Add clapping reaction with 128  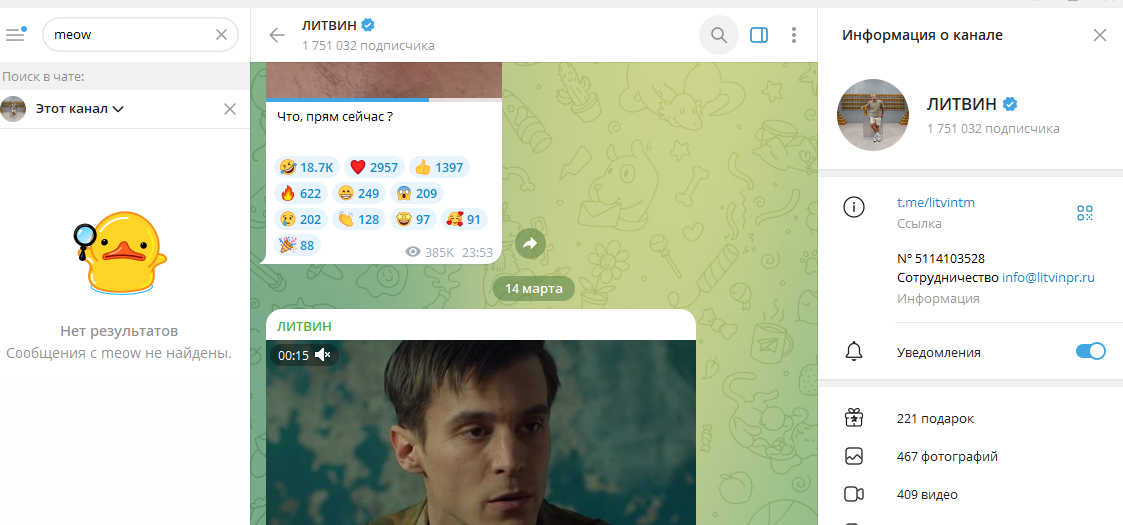coord(358,219)
